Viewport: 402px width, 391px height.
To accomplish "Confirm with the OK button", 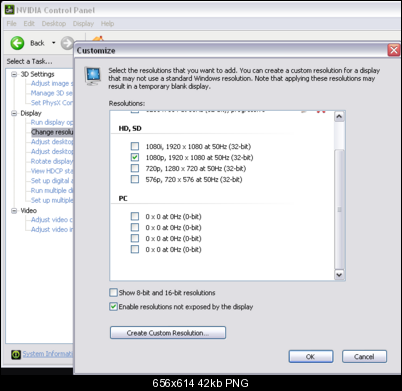I will click(x=311, y=357).
